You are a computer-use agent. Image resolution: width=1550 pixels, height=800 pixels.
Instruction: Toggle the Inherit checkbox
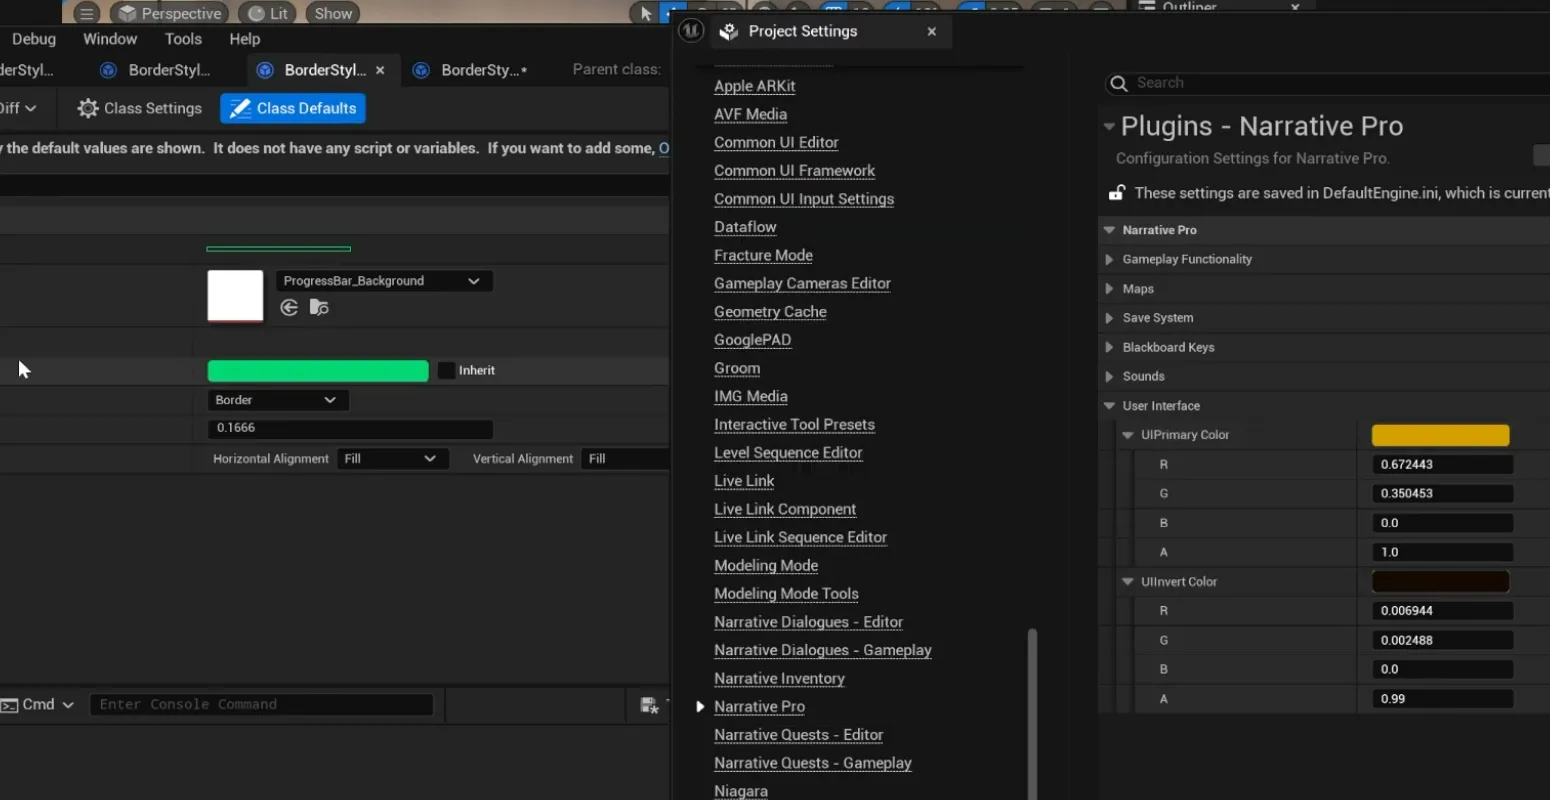click(x=446, y=370)
